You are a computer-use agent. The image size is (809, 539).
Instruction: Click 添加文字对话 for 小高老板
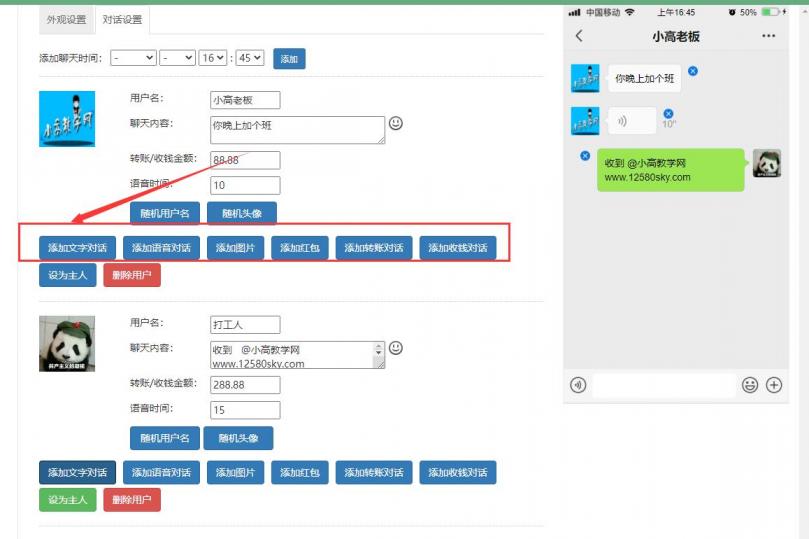77,248
